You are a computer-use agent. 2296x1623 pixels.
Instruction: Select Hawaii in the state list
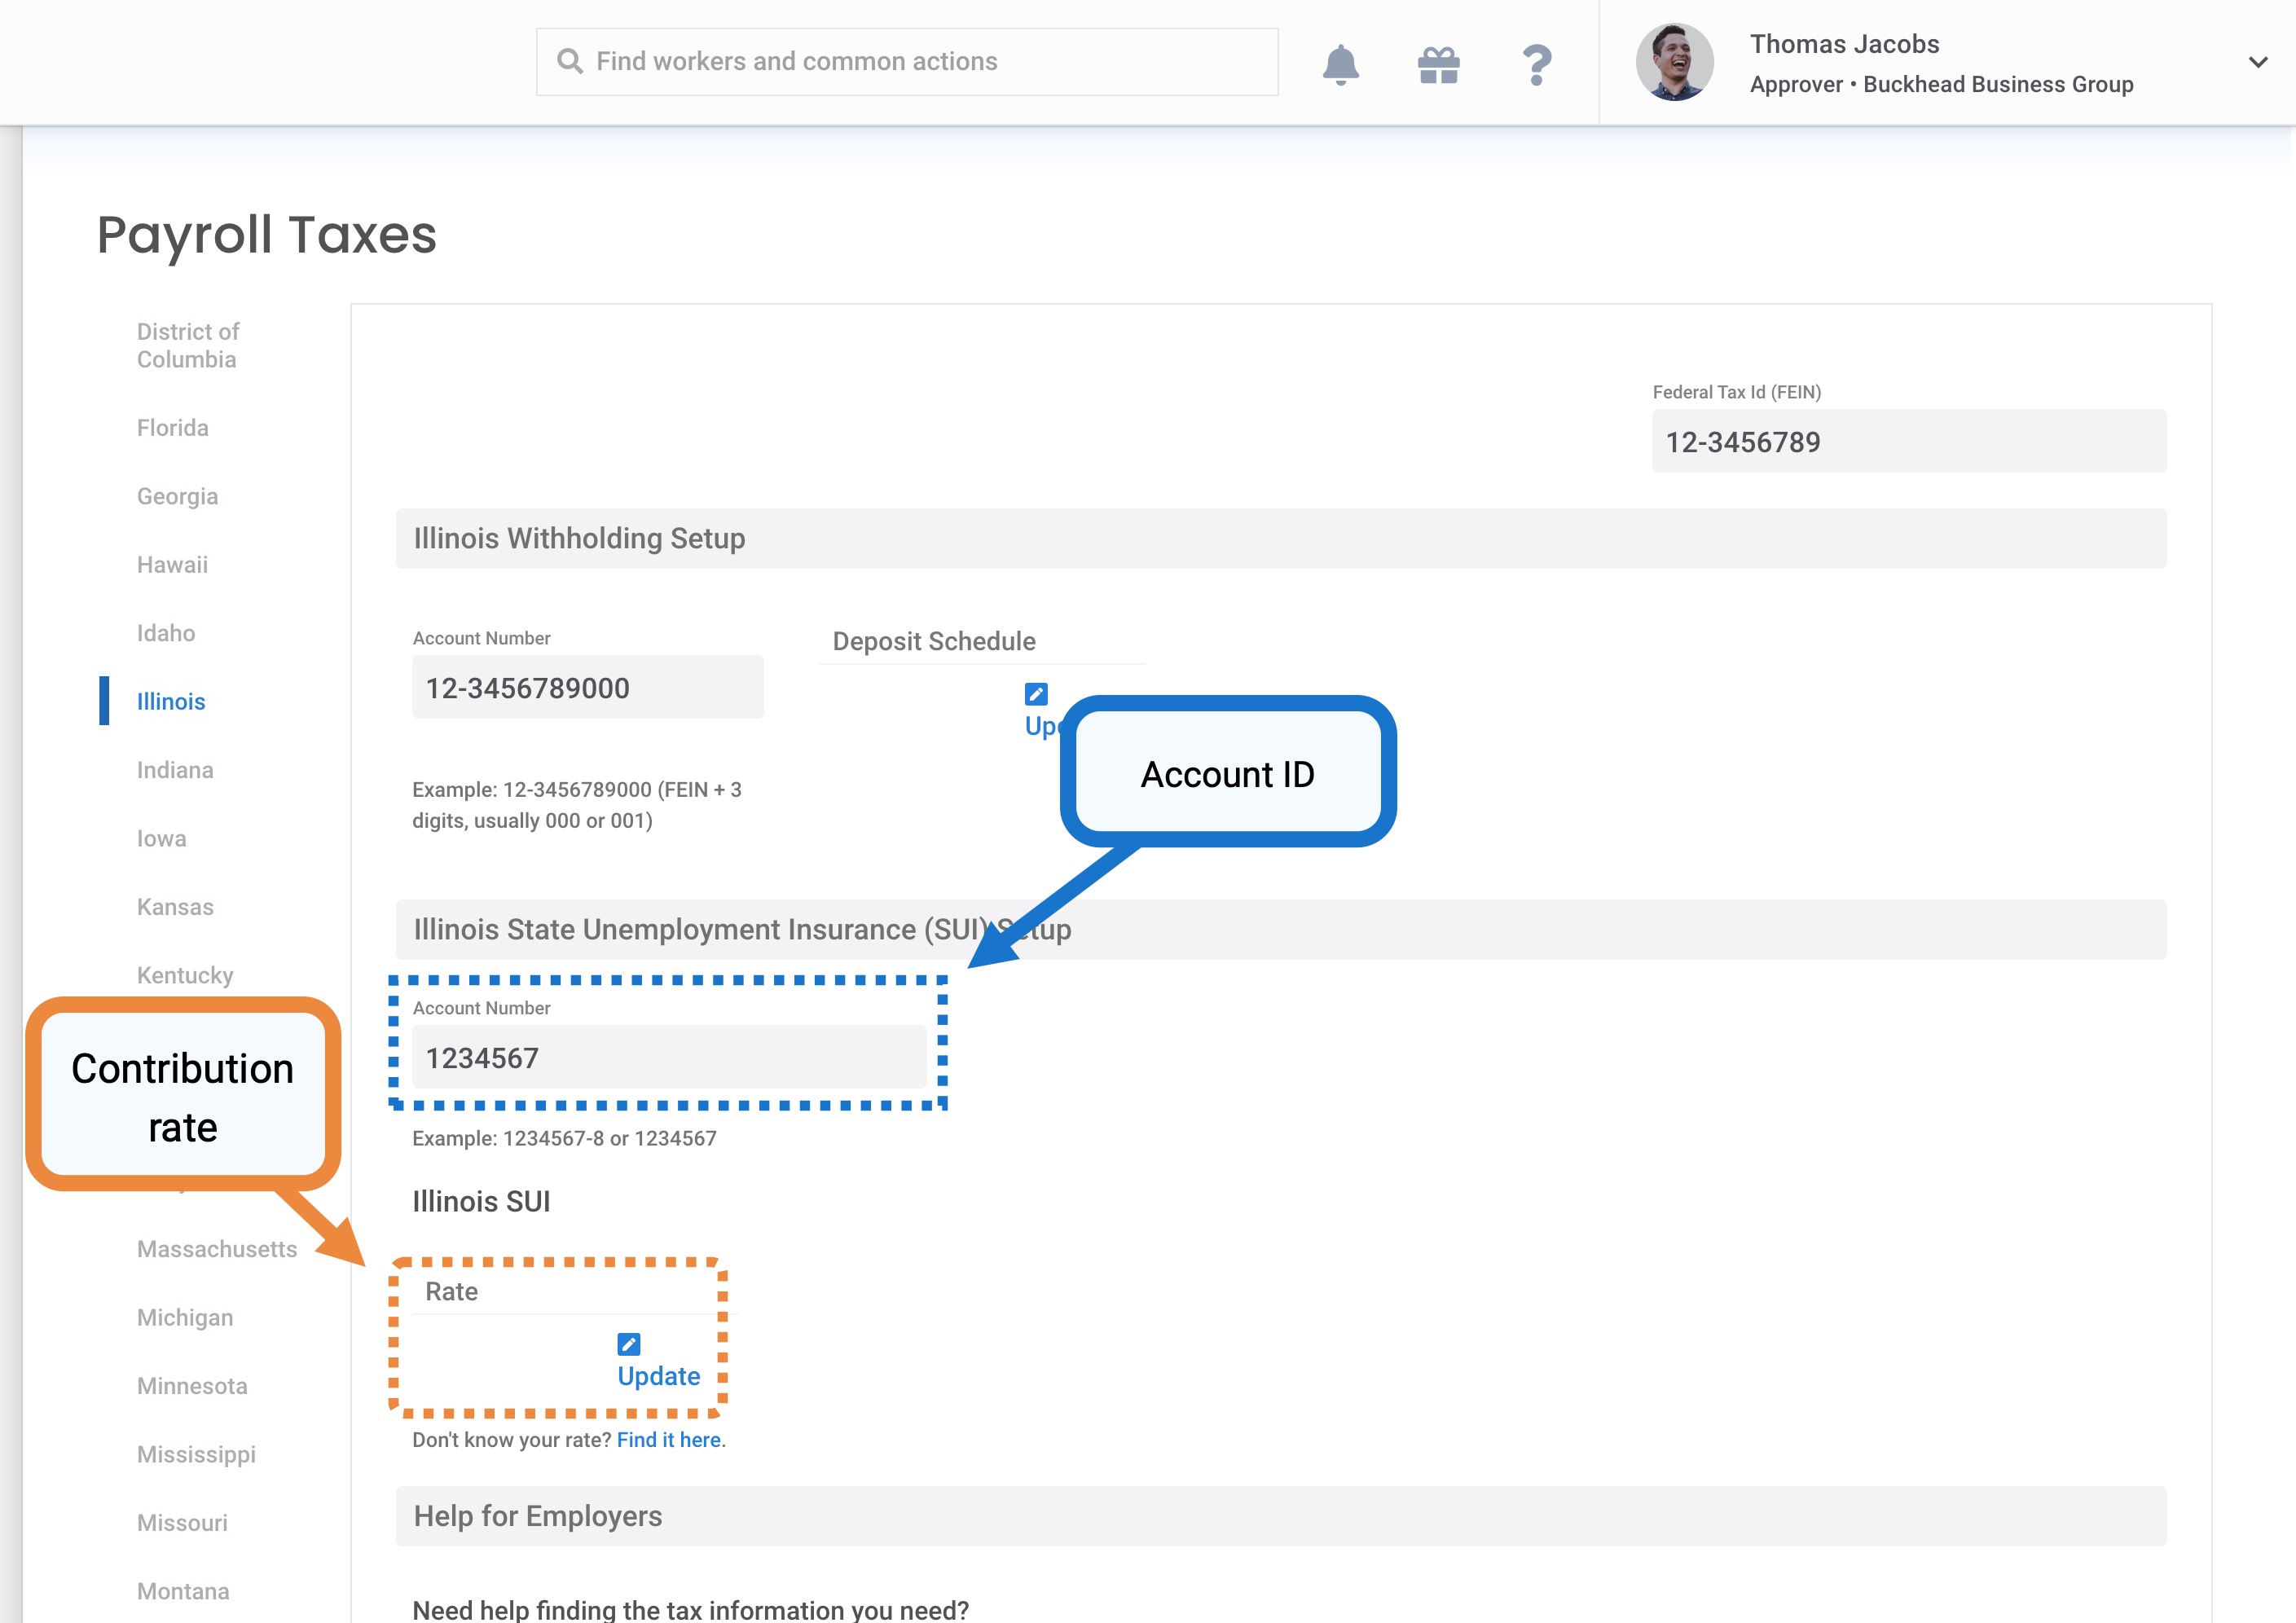tap(172, 565)
